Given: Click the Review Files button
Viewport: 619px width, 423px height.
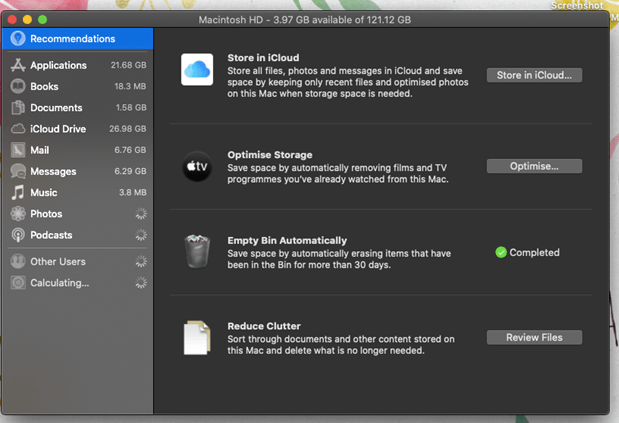Looking at the screenshot, I should (534, 337).
